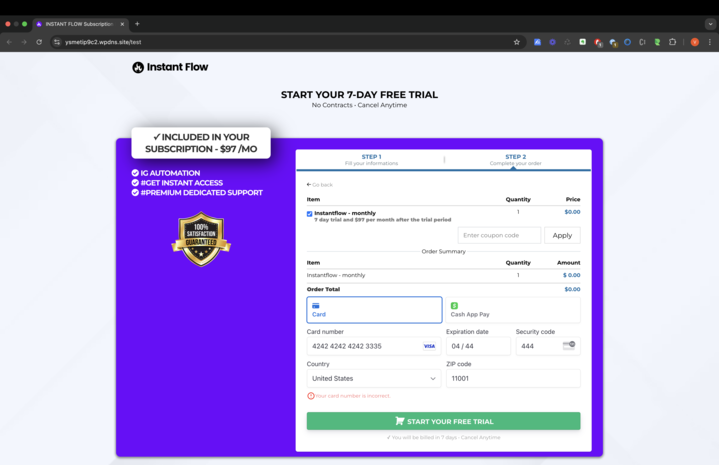
Task: Click the green square extension icon
Action: 582,42
